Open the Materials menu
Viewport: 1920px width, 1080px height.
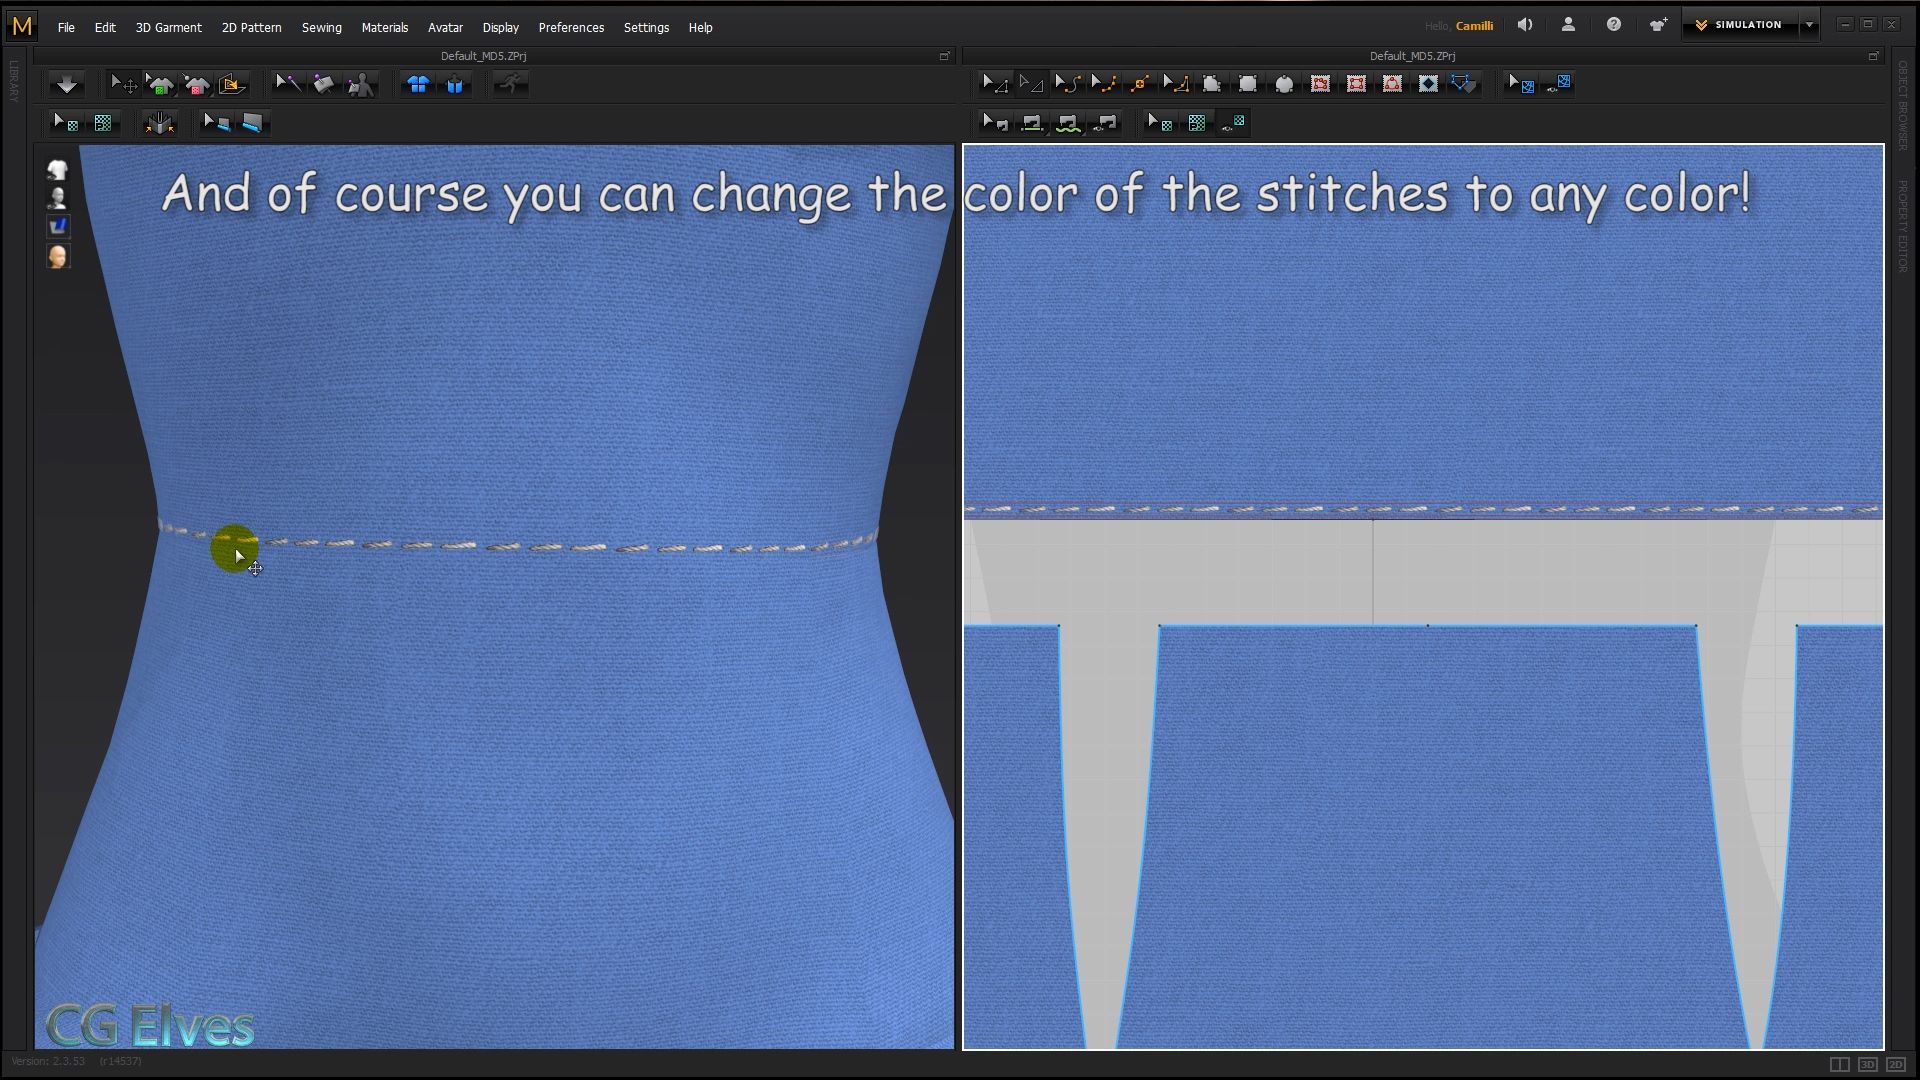tap(385, 27)
